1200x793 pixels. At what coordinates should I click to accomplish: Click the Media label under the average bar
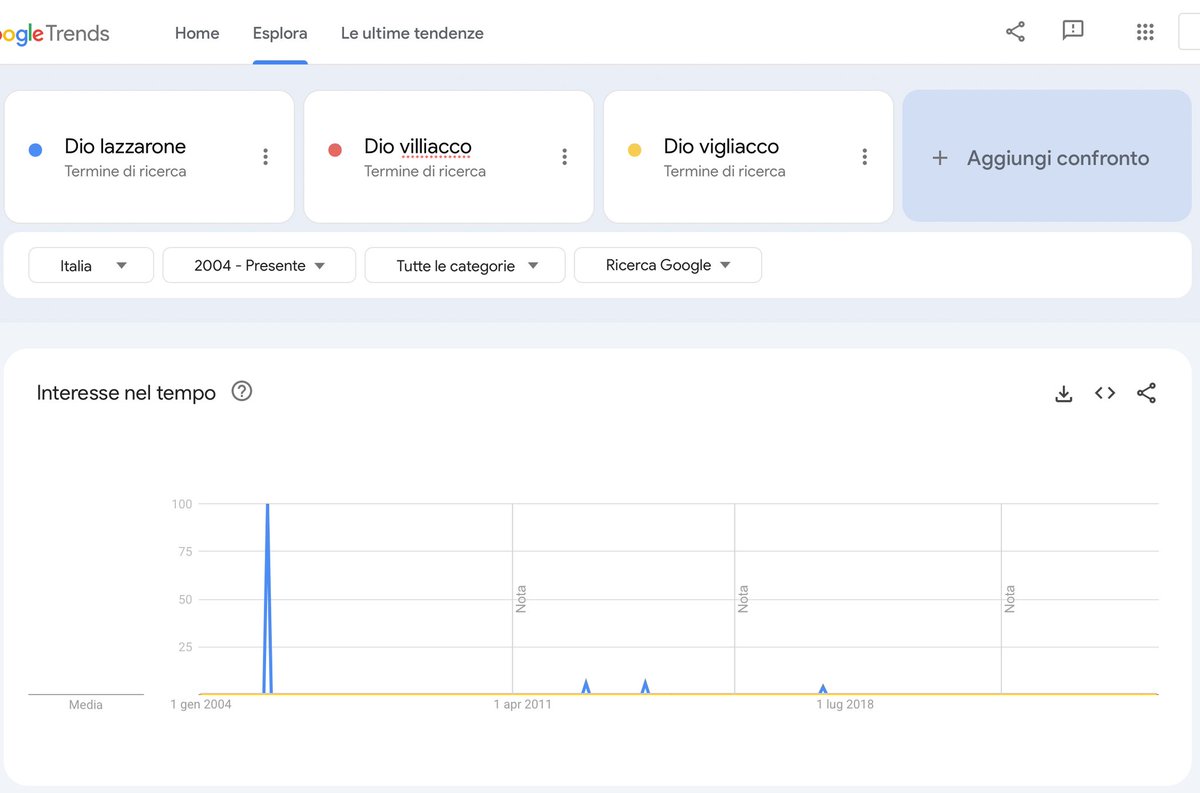(86, 705)
